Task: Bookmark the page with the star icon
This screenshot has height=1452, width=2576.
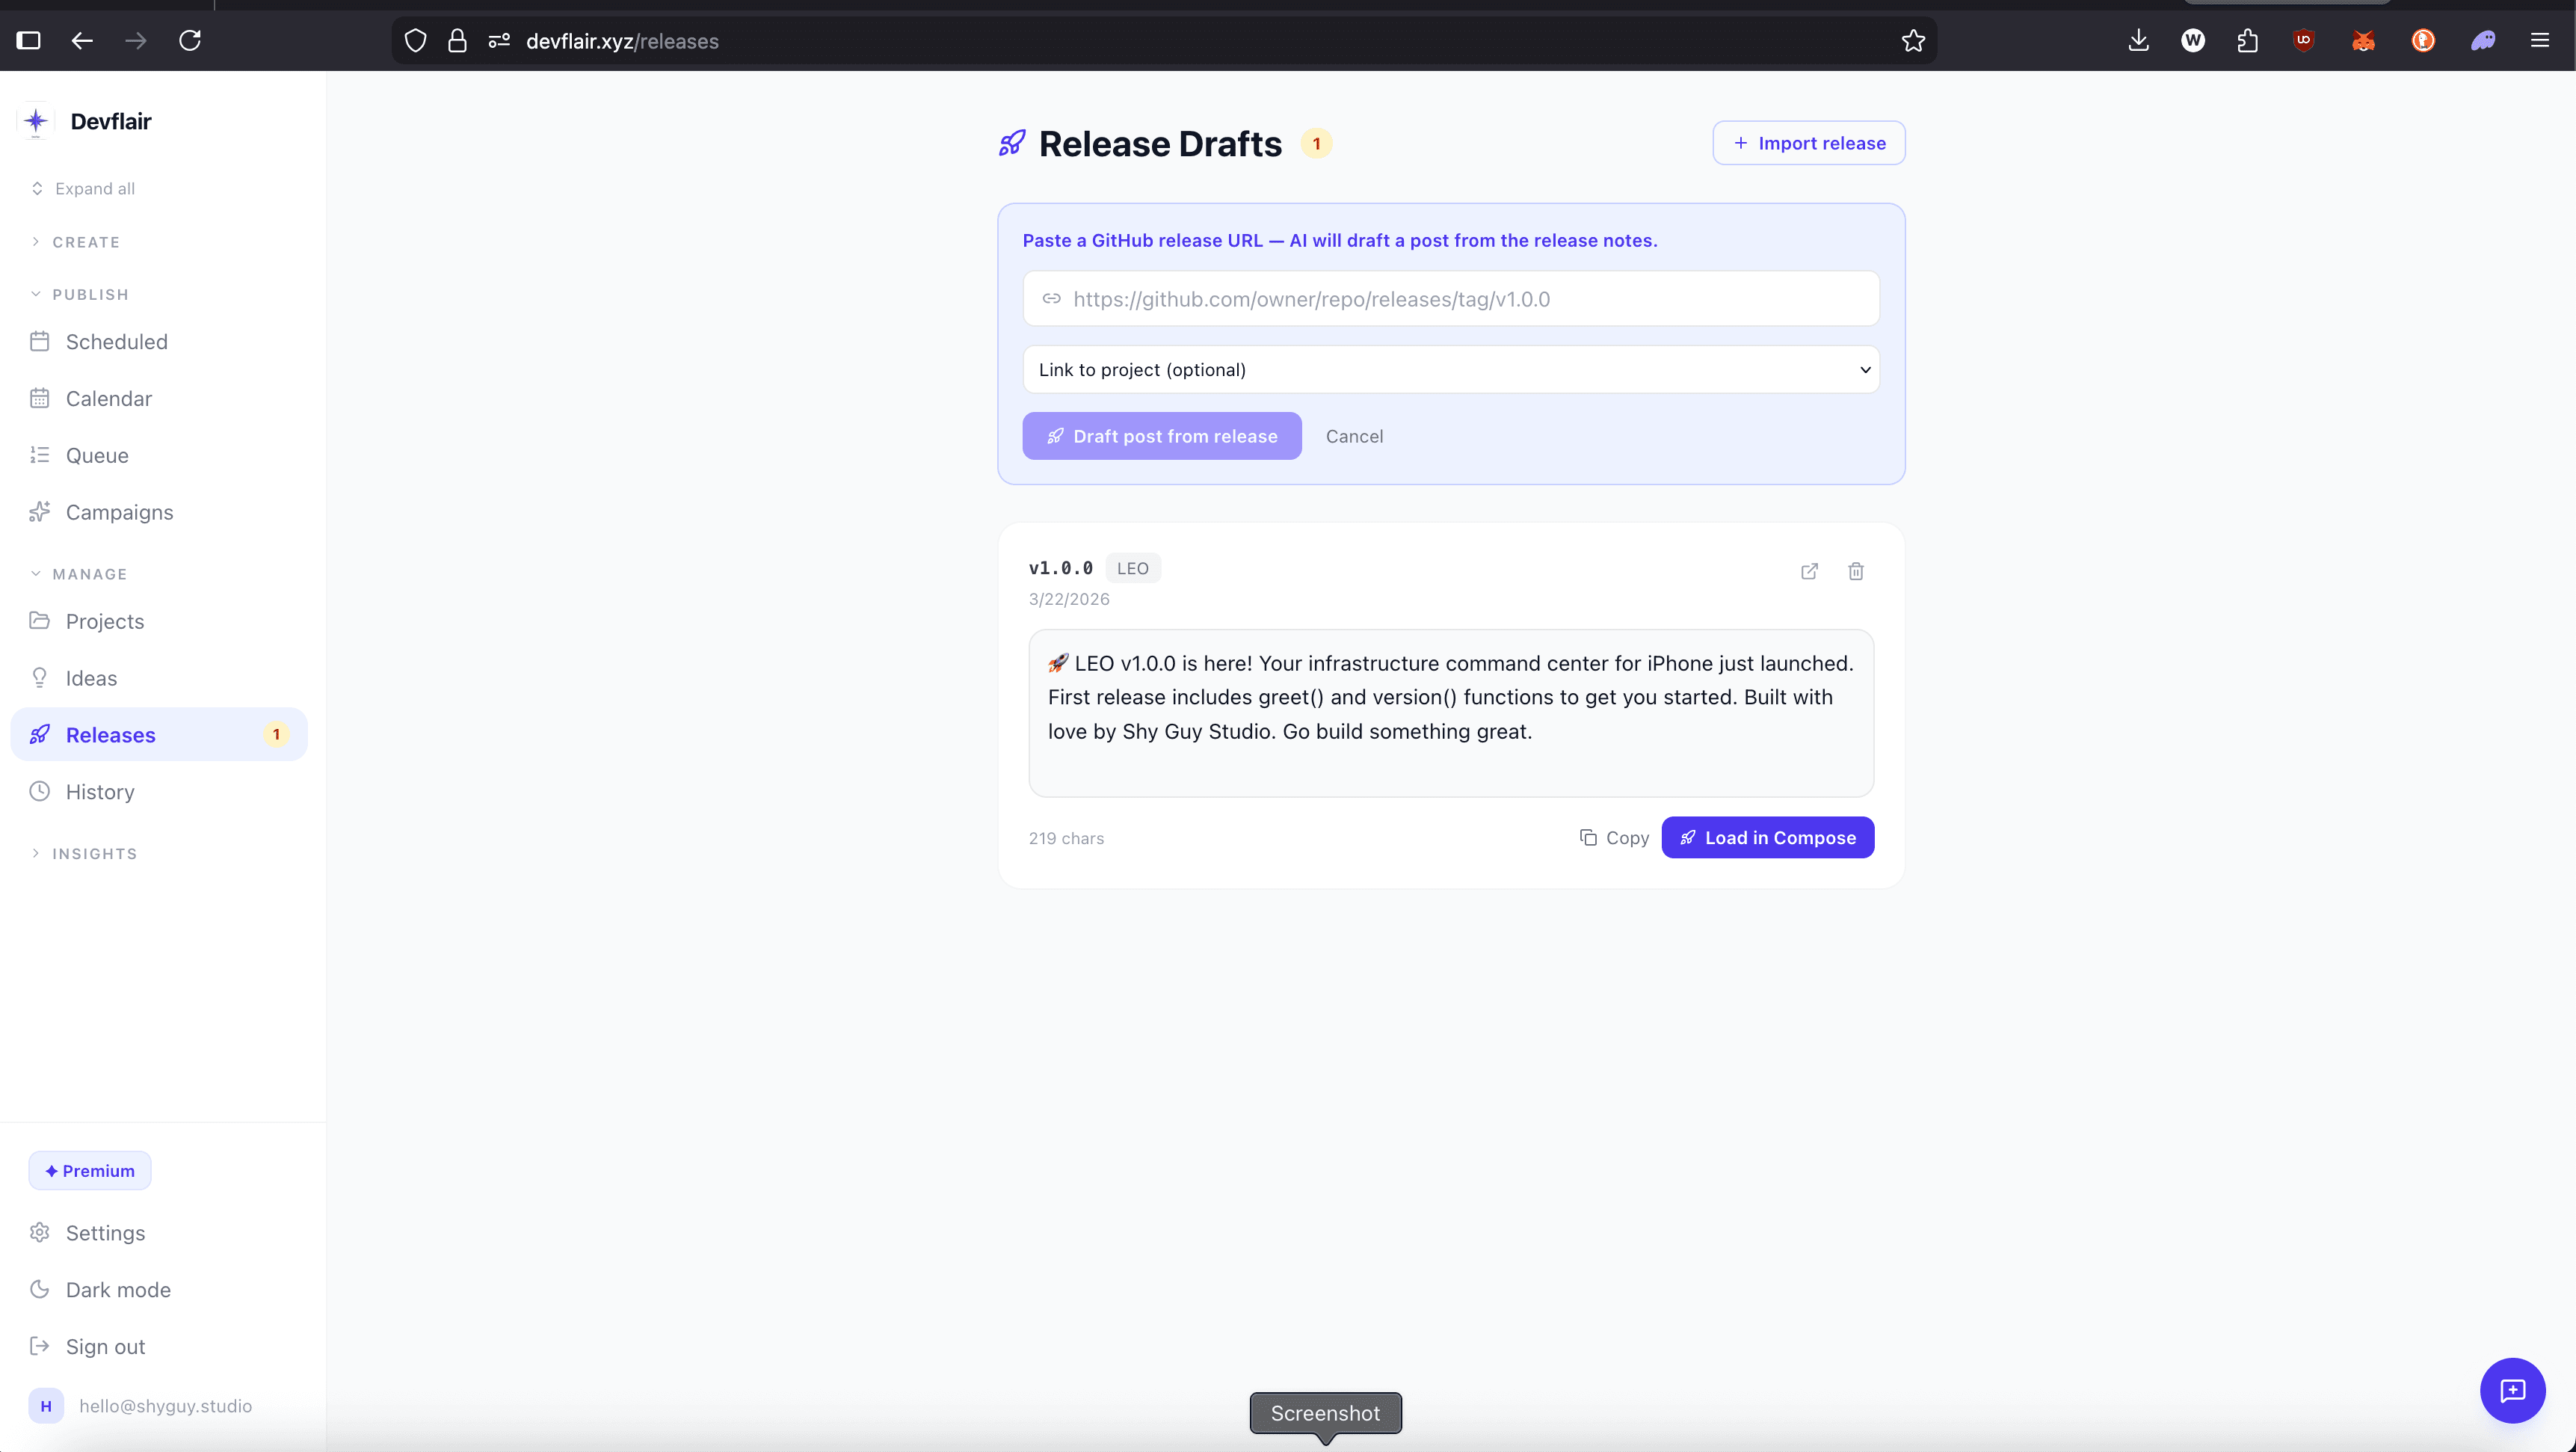Action: coord(1913,41)
